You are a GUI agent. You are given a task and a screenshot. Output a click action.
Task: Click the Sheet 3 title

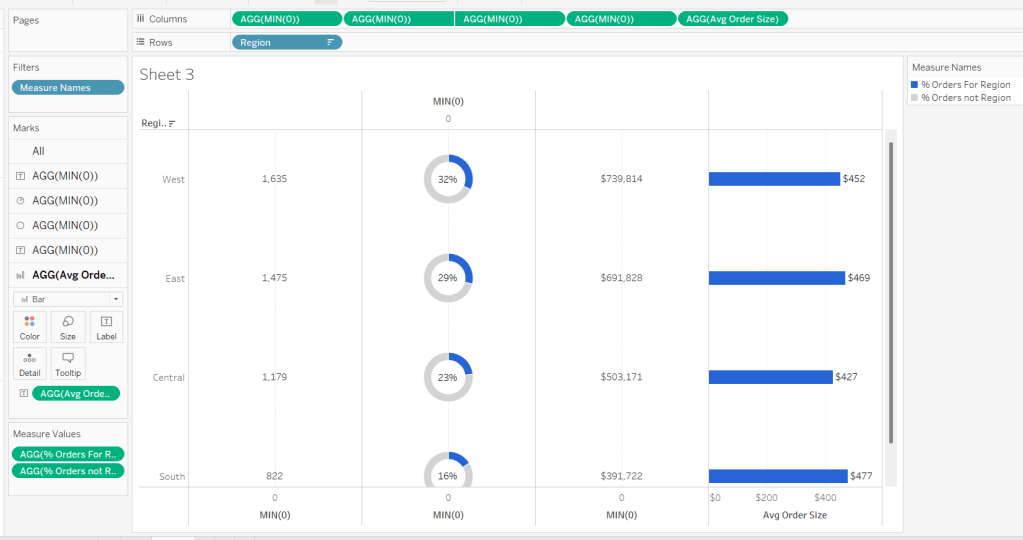coord(166,74)
